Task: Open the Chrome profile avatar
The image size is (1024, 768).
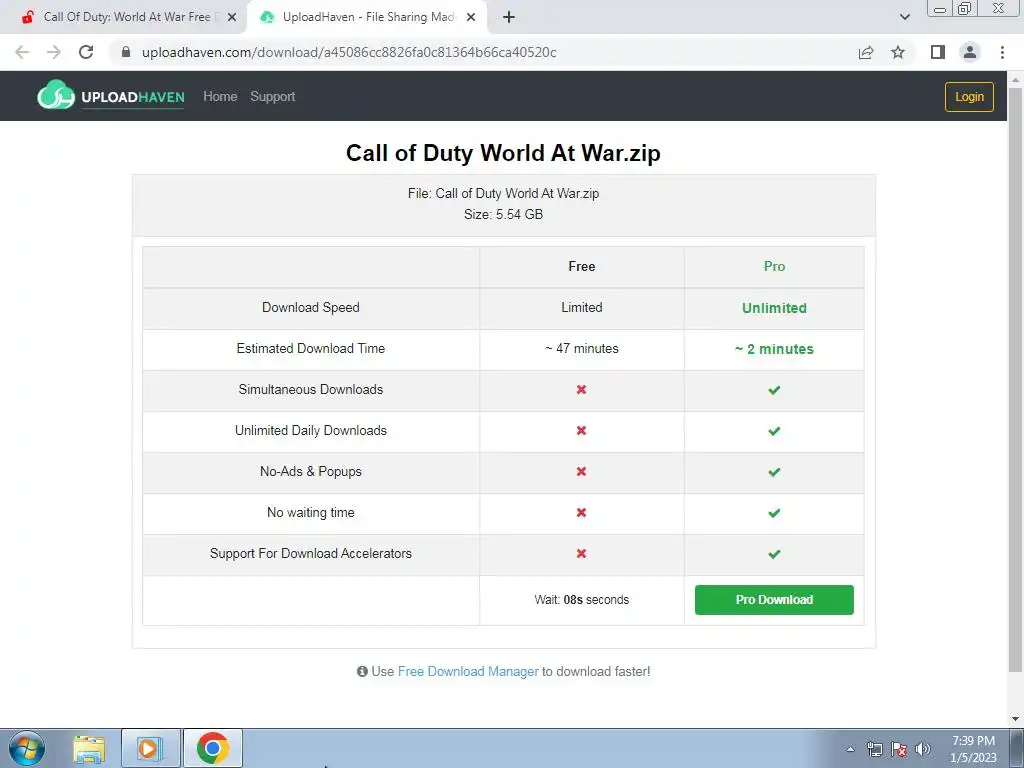Action: (x=970, y=52)
